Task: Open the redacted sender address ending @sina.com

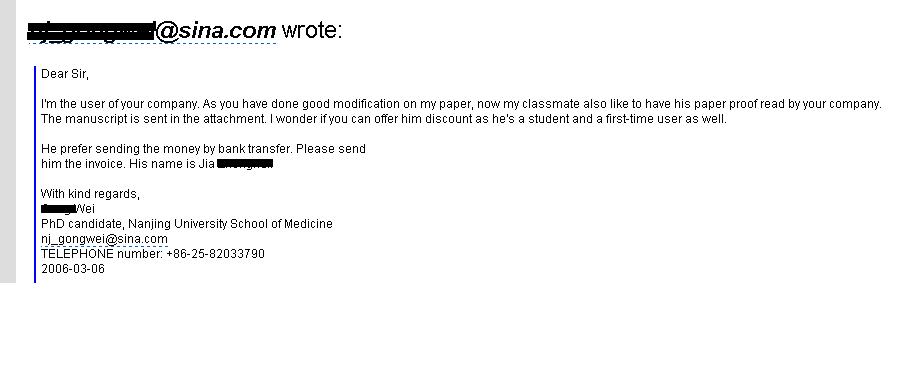Action: pos(152,30)
